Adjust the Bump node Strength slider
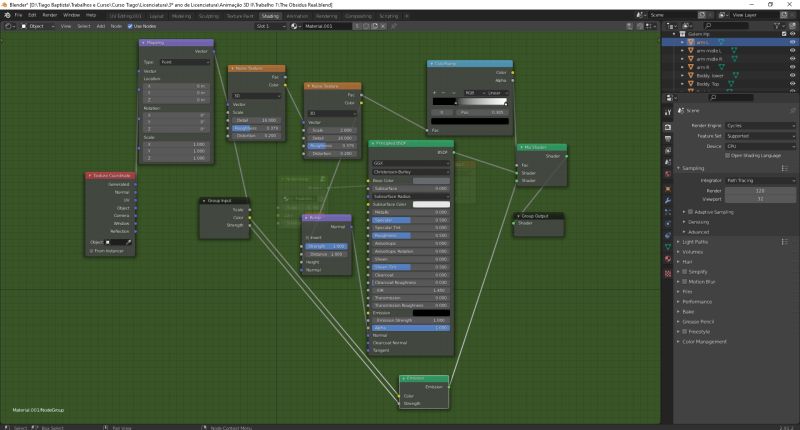 click(x=327, y=246)
